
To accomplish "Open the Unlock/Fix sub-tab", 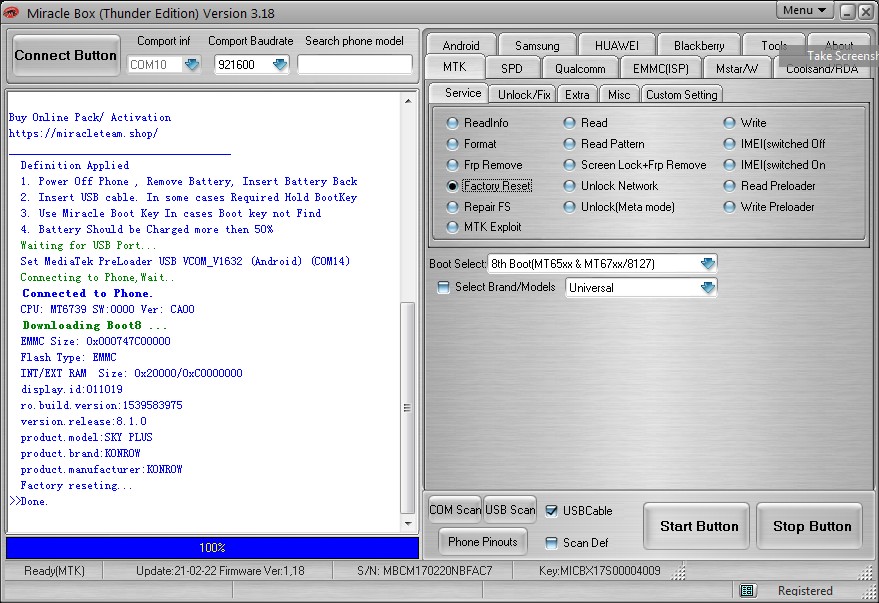I will [524, 94].
